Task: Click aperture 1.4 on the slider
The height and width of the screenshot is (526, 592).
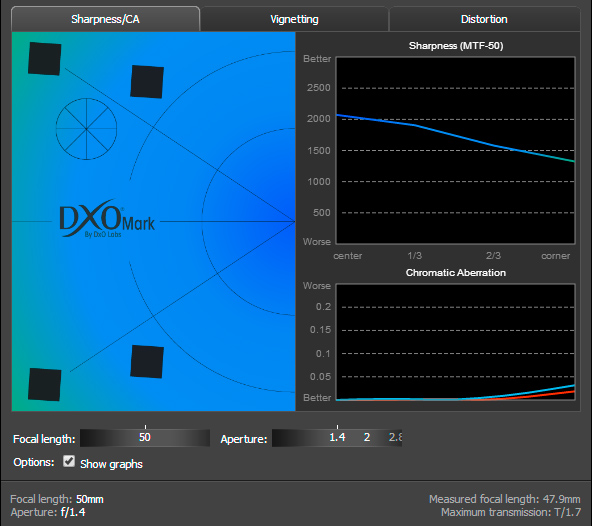Action: [337, 437]
